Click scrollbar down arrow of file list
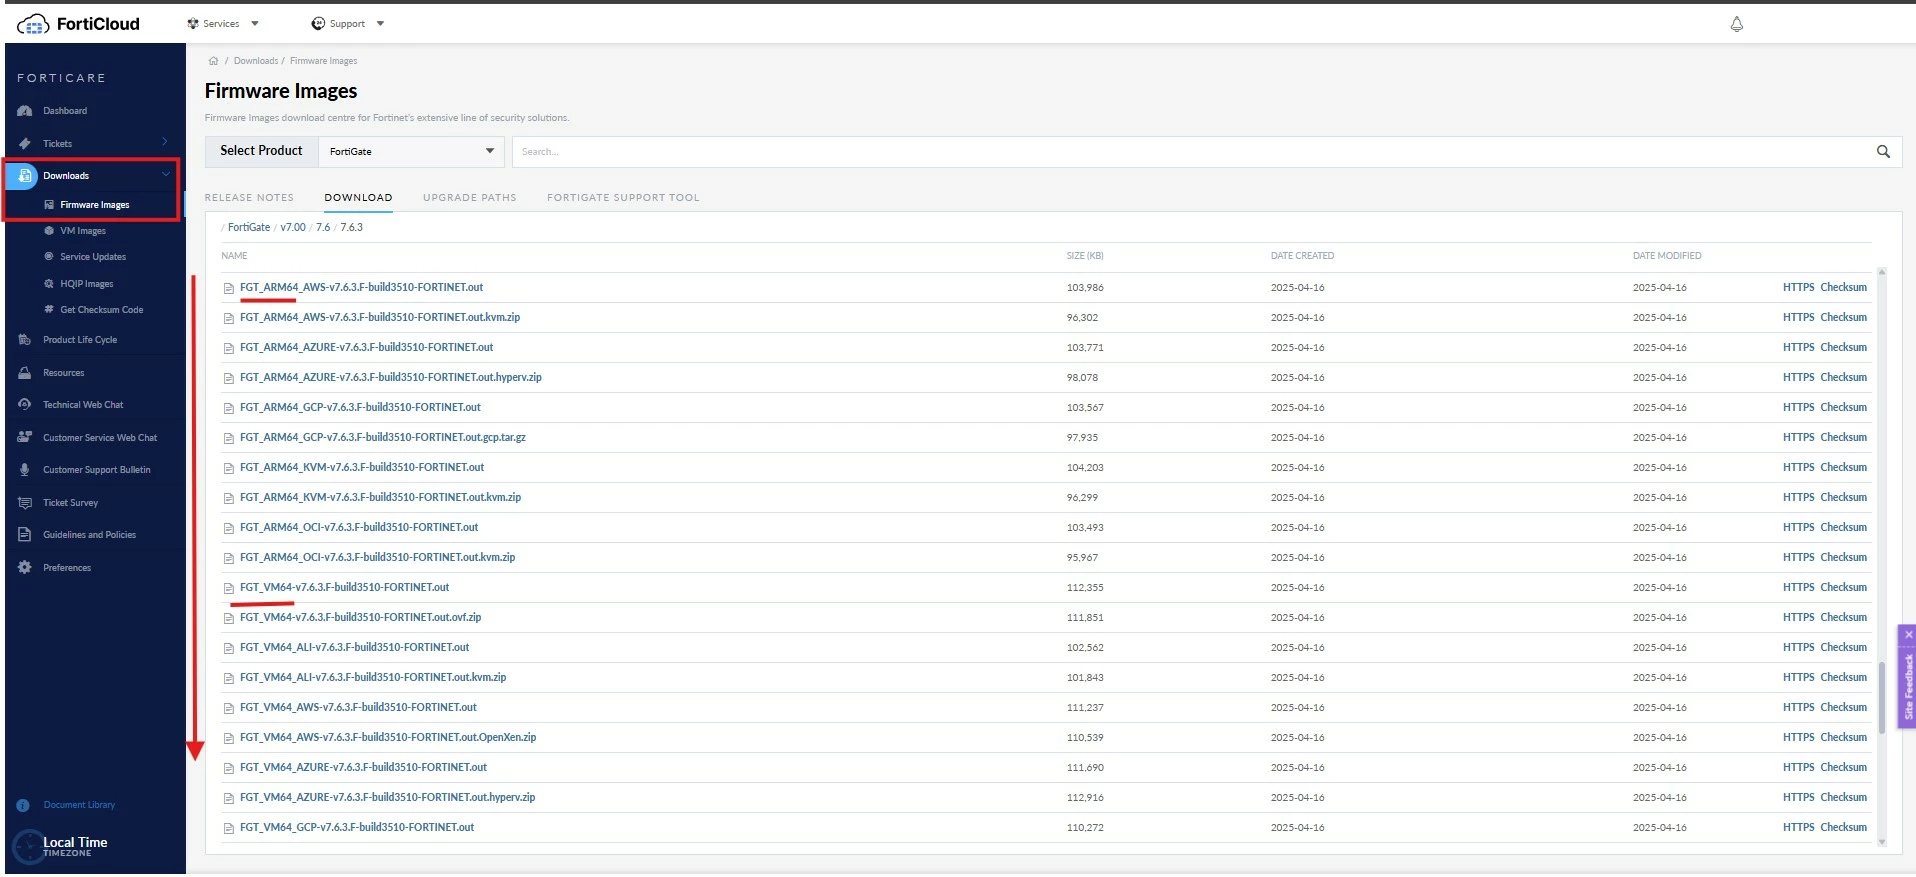Screen dimensions: 1916x877 [x=1882, y=842]
